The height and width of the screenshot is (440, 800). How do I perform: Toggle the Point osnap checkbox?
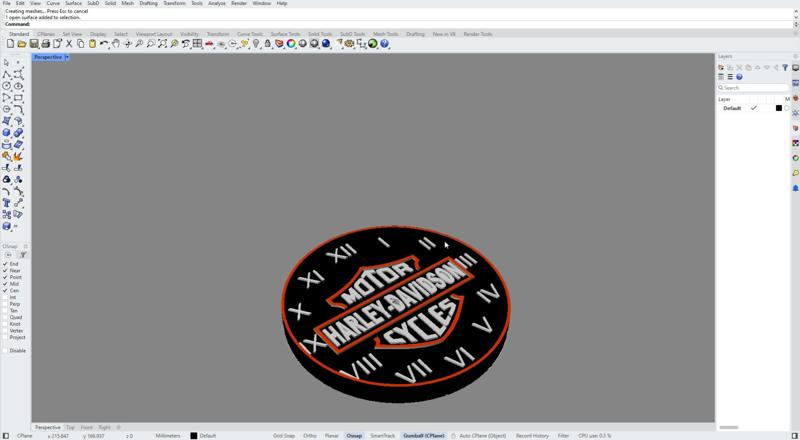coord(5,277)
